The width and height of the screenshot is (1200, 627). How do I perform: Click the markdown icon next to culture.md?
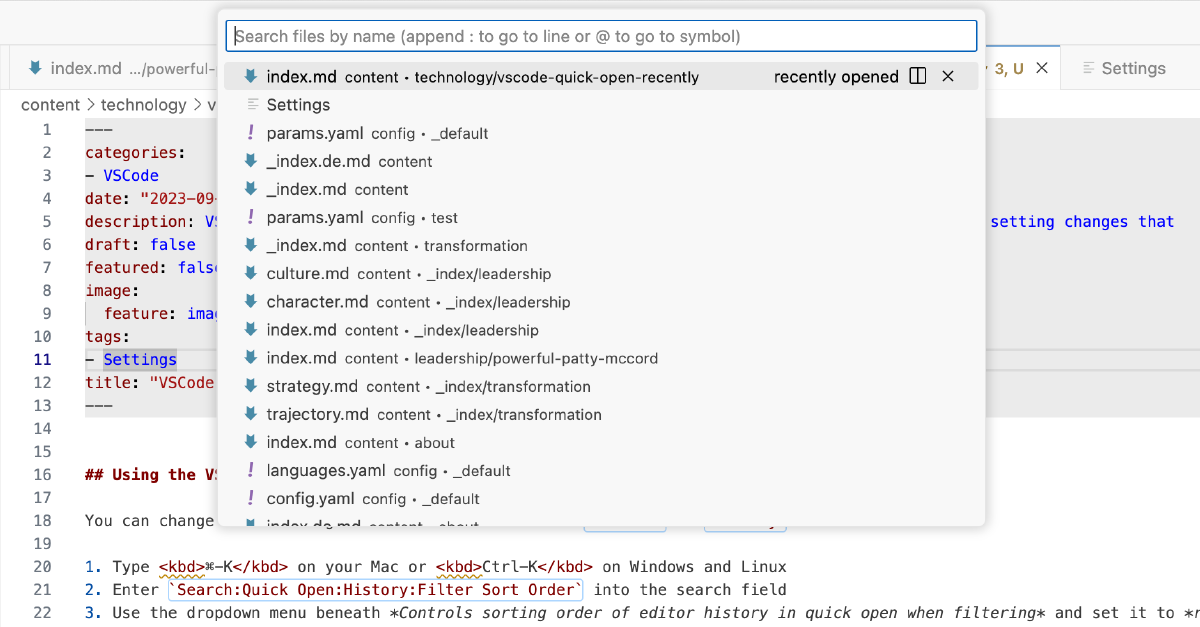click(250, 273)
